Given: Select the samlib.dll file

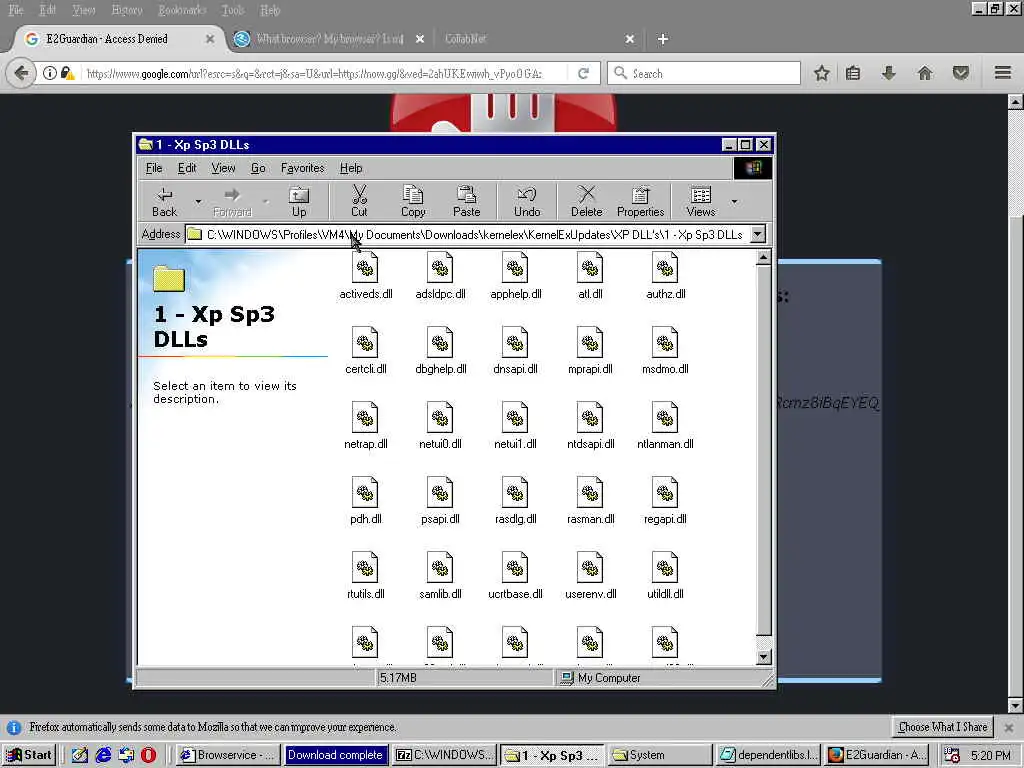Looking at the screenshot, I should [440, 576].
